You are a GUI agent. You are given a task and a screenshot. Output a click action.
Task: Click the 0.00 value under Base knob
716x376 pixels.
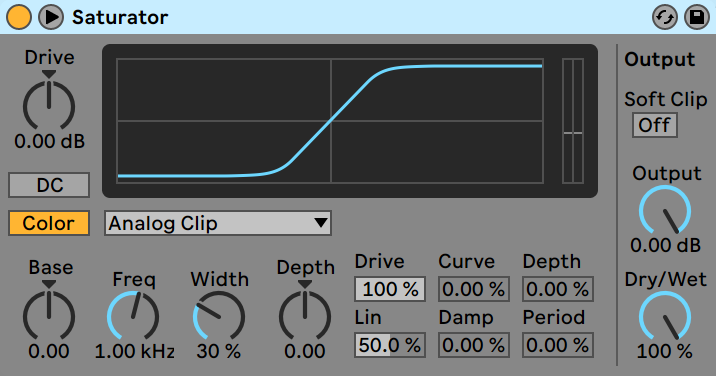tap(49, 351)
